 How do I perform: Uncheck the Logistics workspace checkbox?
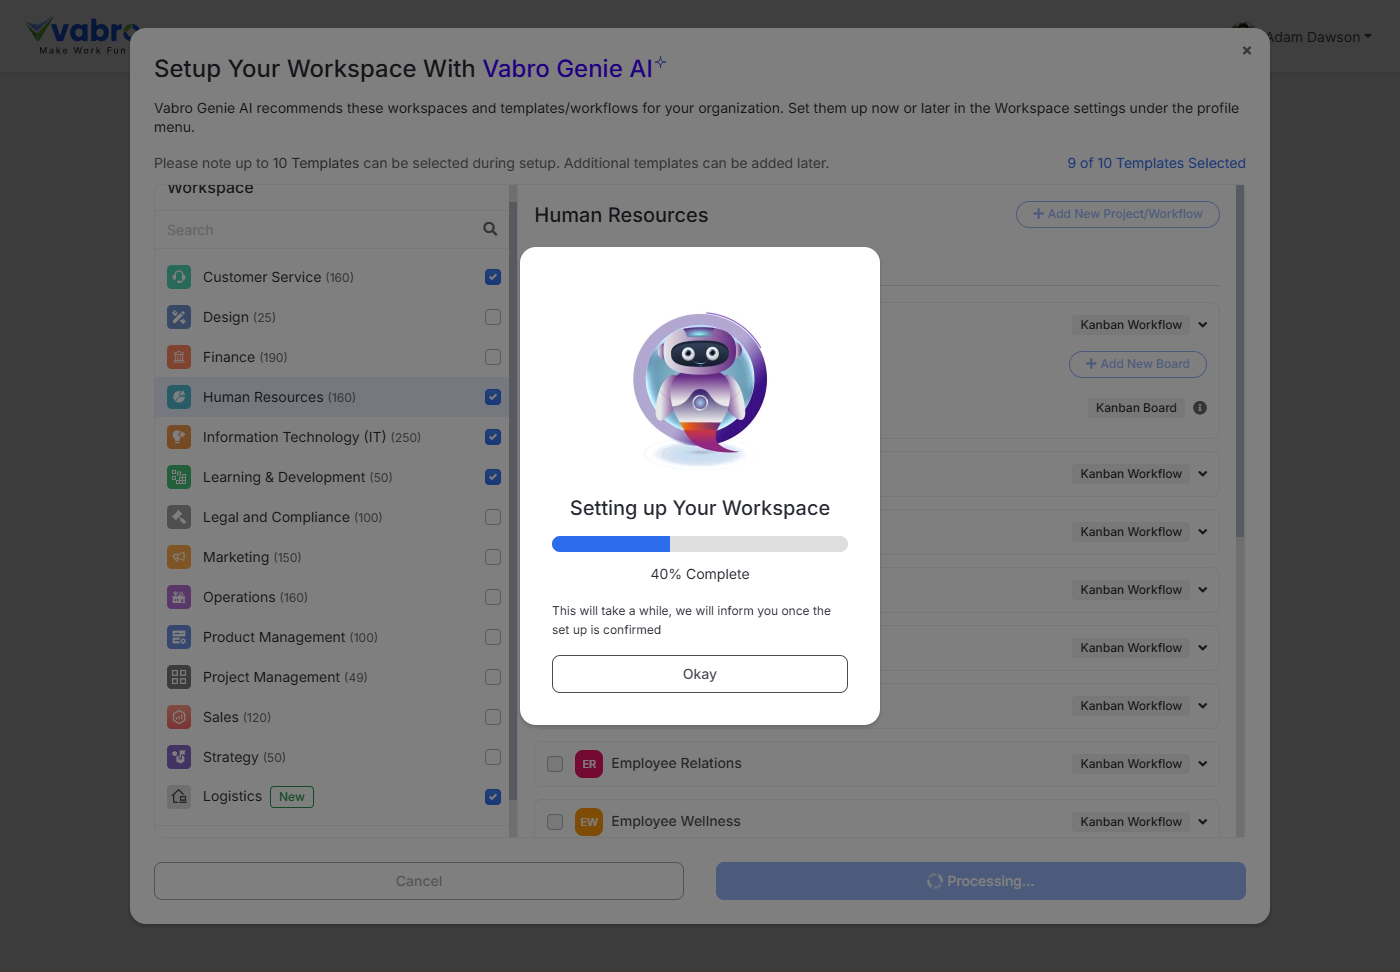coord(493,797)
